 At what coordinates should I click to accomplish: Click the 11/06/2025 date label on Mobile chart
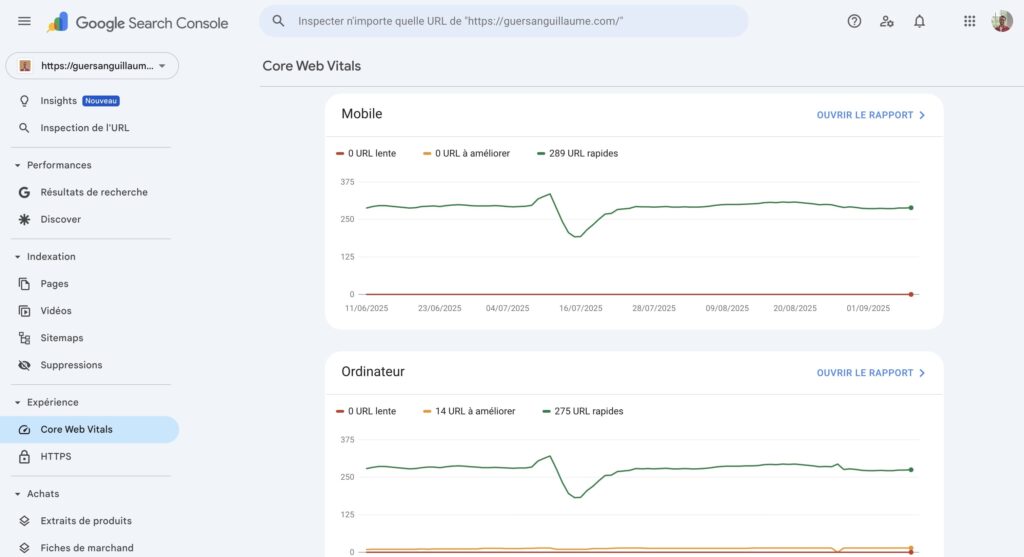point(366,308)
